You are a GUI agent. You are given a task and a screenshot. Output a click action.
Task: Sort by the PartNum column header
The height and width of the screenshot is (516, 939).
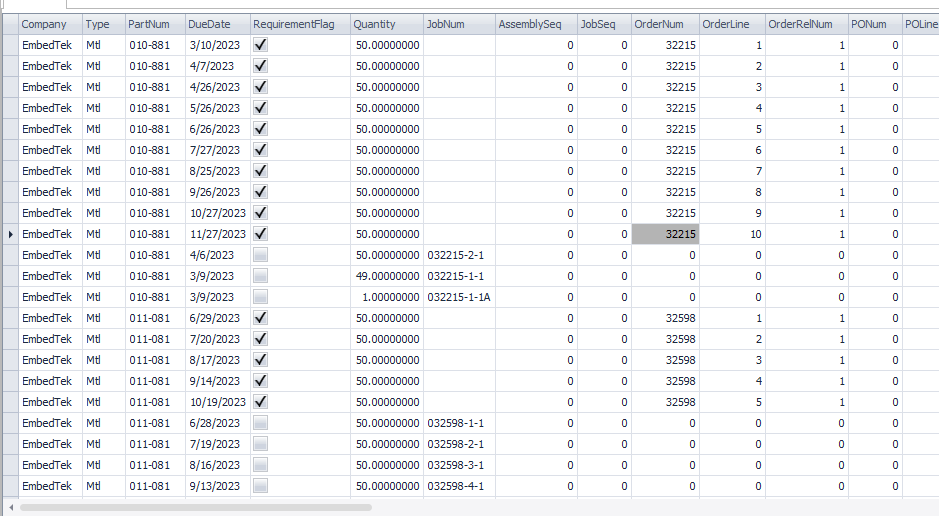pyautogui.click(x=155, y=25)
